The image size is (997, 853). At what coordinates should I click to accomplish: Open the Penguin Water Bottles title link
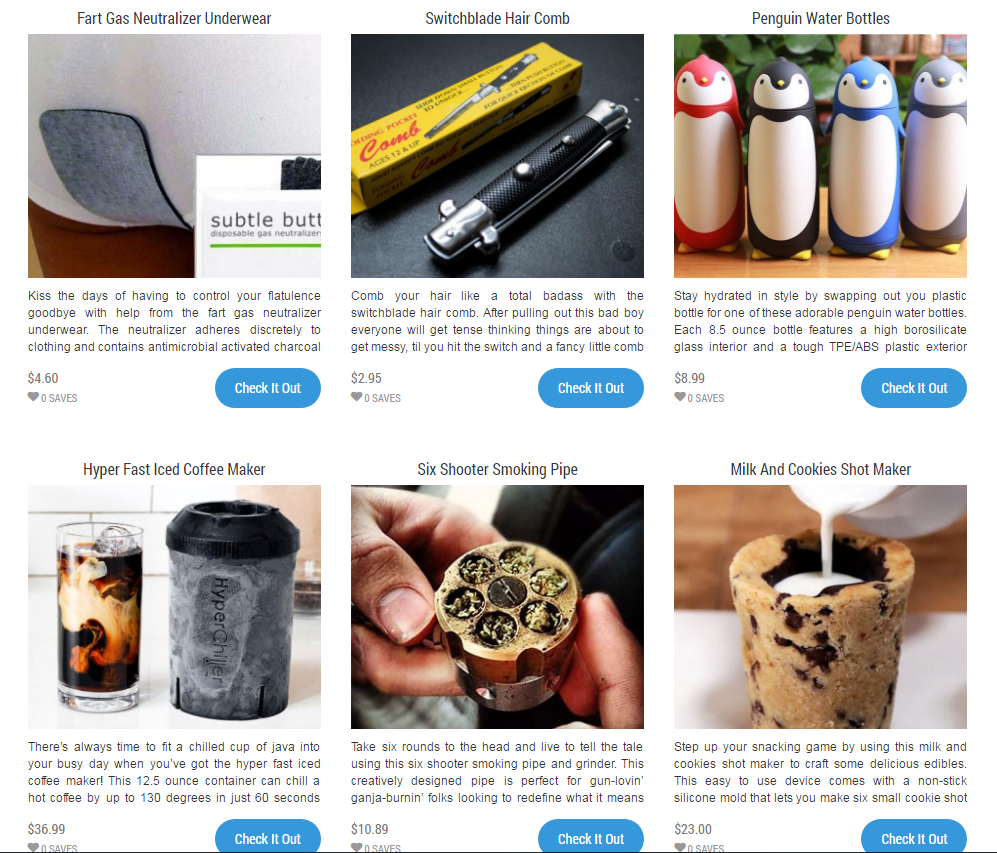tap(820, 18)
